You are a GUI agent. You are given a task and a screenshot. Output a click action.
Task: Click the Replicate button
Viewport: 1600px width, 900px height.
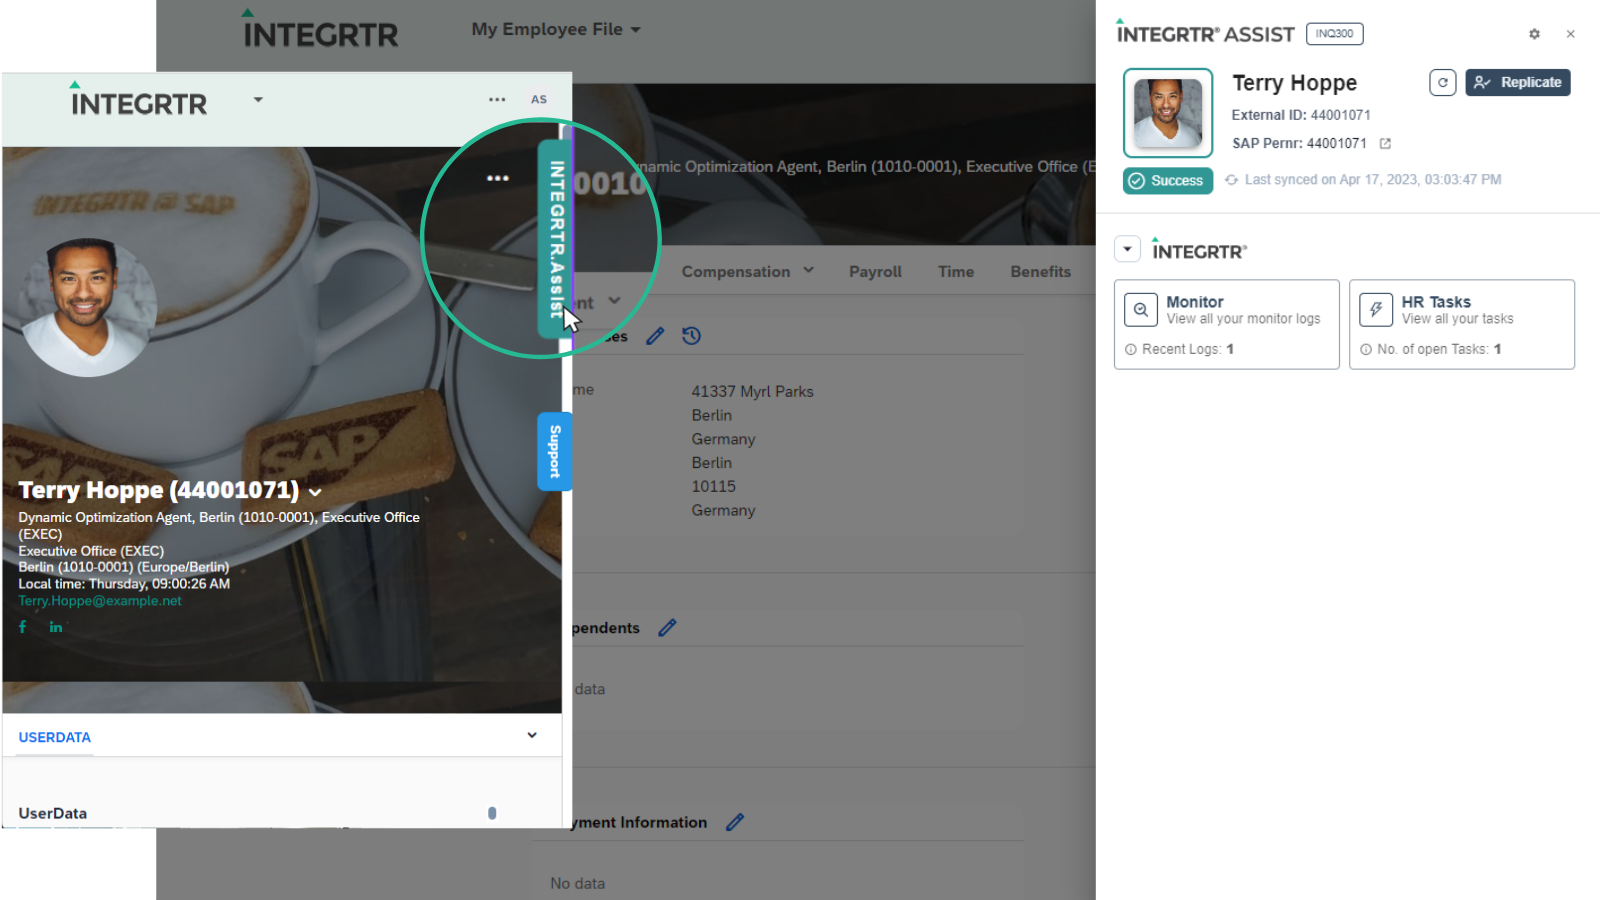(x=1518, y=82)
